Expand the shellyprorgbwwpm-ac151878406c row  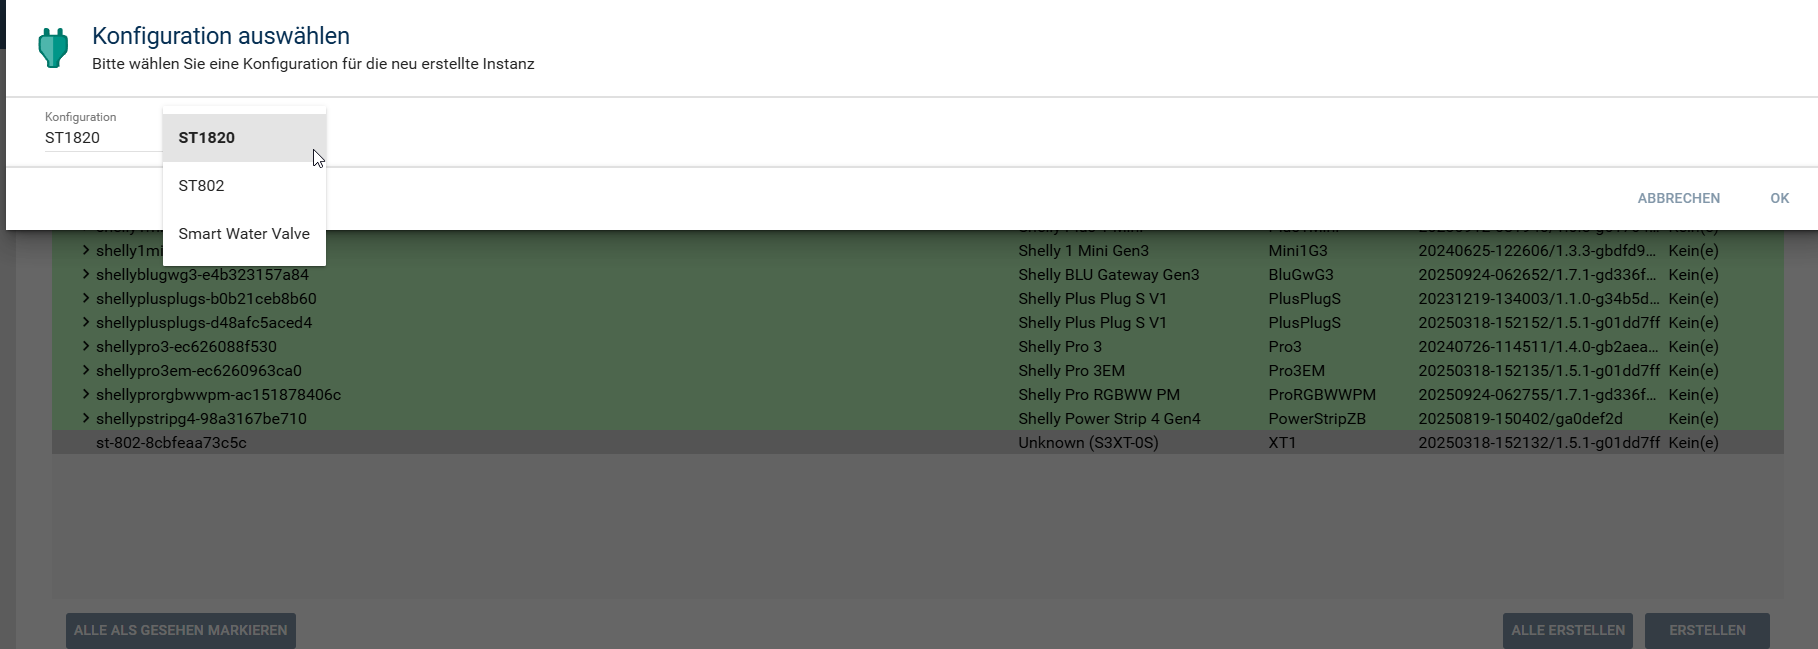(86, 395)
